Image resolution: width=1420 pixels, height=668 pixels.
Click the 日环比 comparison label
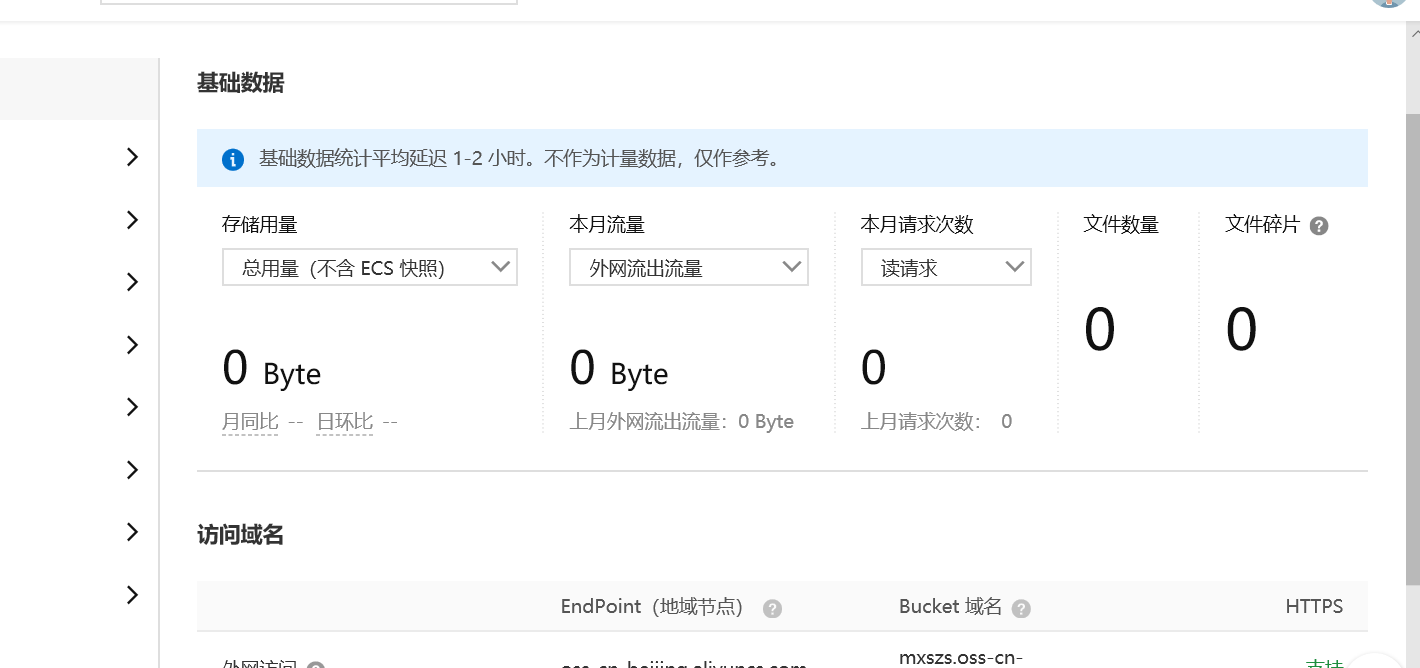[345, 422]
